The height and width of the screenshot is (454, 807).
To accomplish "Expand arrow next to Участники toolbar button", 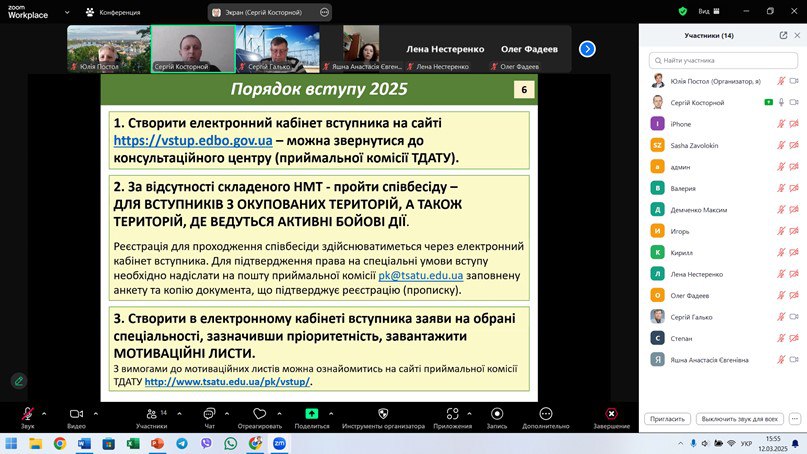I will point(179,413).
